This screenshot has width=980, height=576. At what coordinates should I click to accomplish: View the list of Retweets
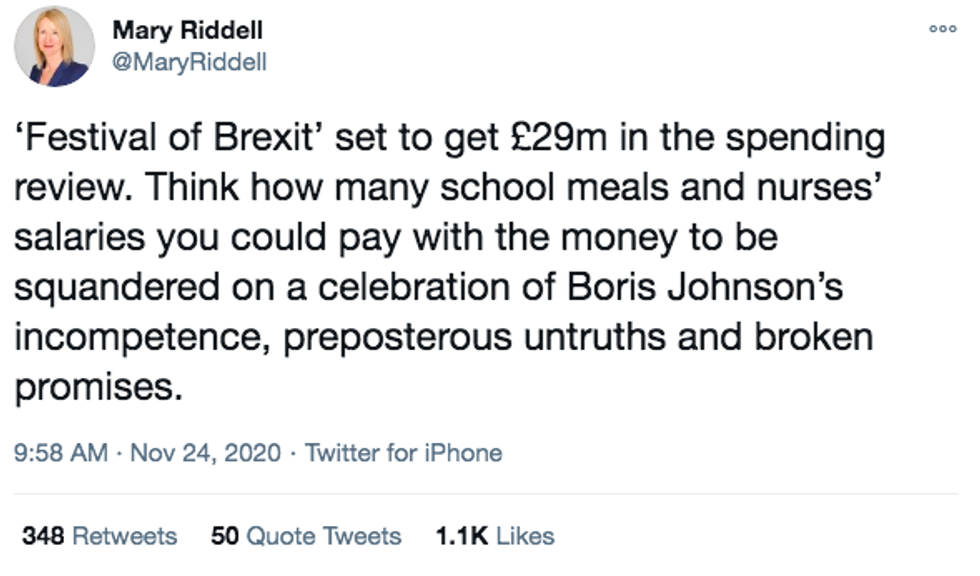[125, 536]
